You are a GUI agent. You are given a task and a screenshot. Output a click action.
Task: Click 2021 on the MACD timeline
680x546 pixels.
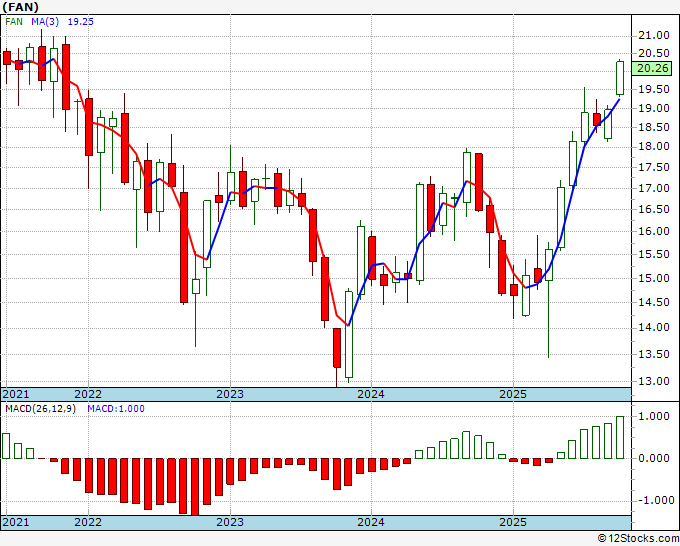click(x=16, y=522)
